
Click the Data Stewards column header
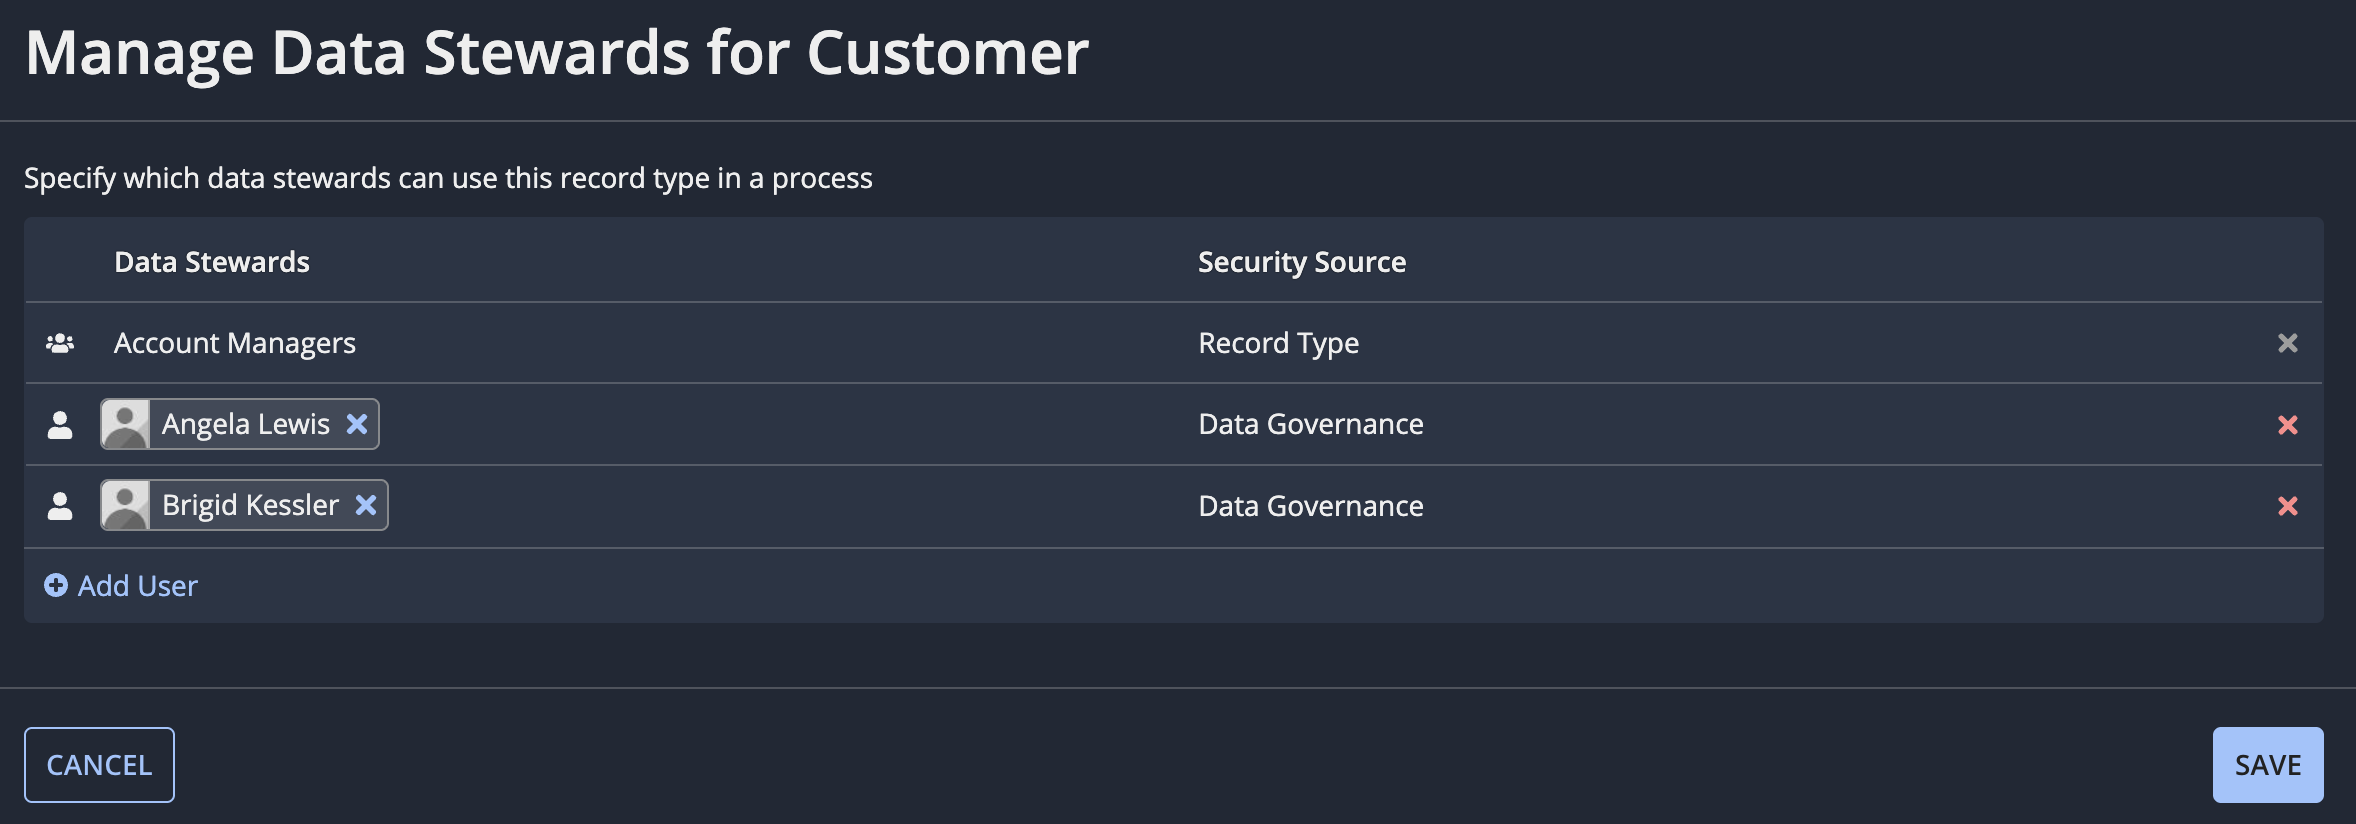pos(212,262)
